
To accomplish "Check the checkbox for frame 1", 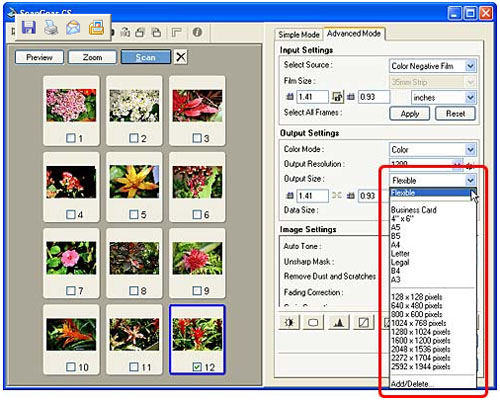I will (x=71, y=138).
